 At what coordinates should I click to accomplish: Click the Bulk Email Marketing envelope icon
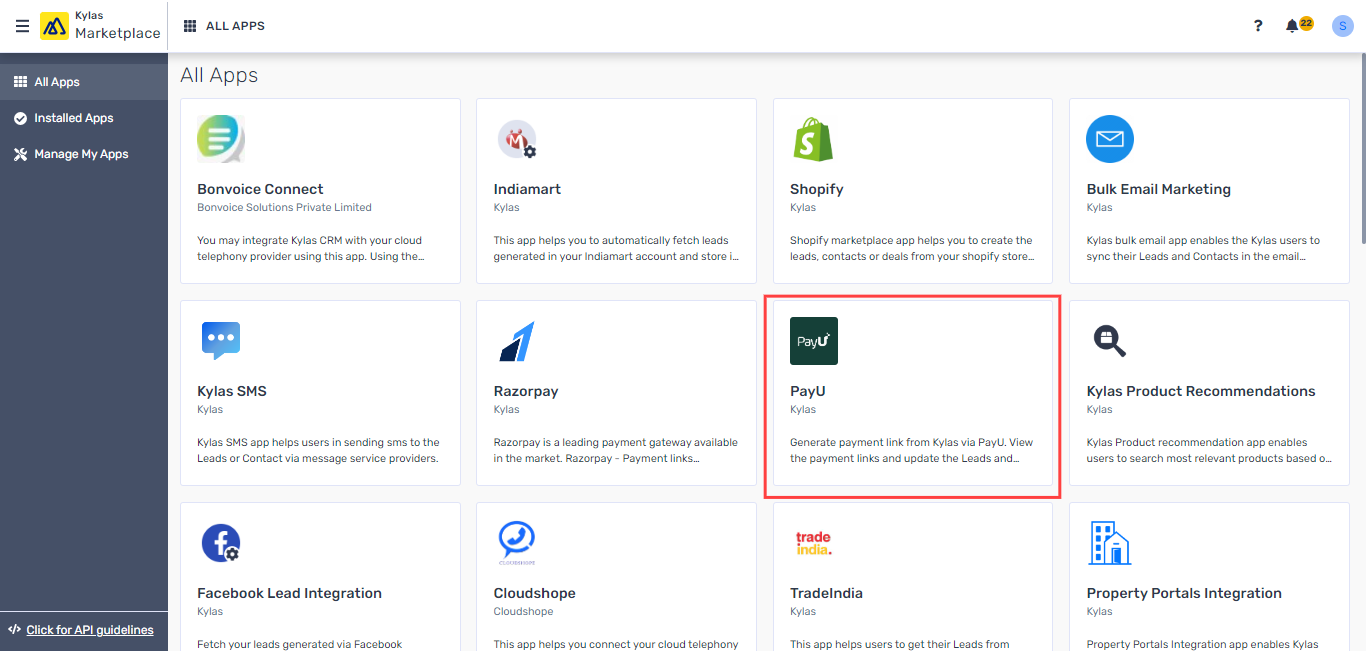1110,139
